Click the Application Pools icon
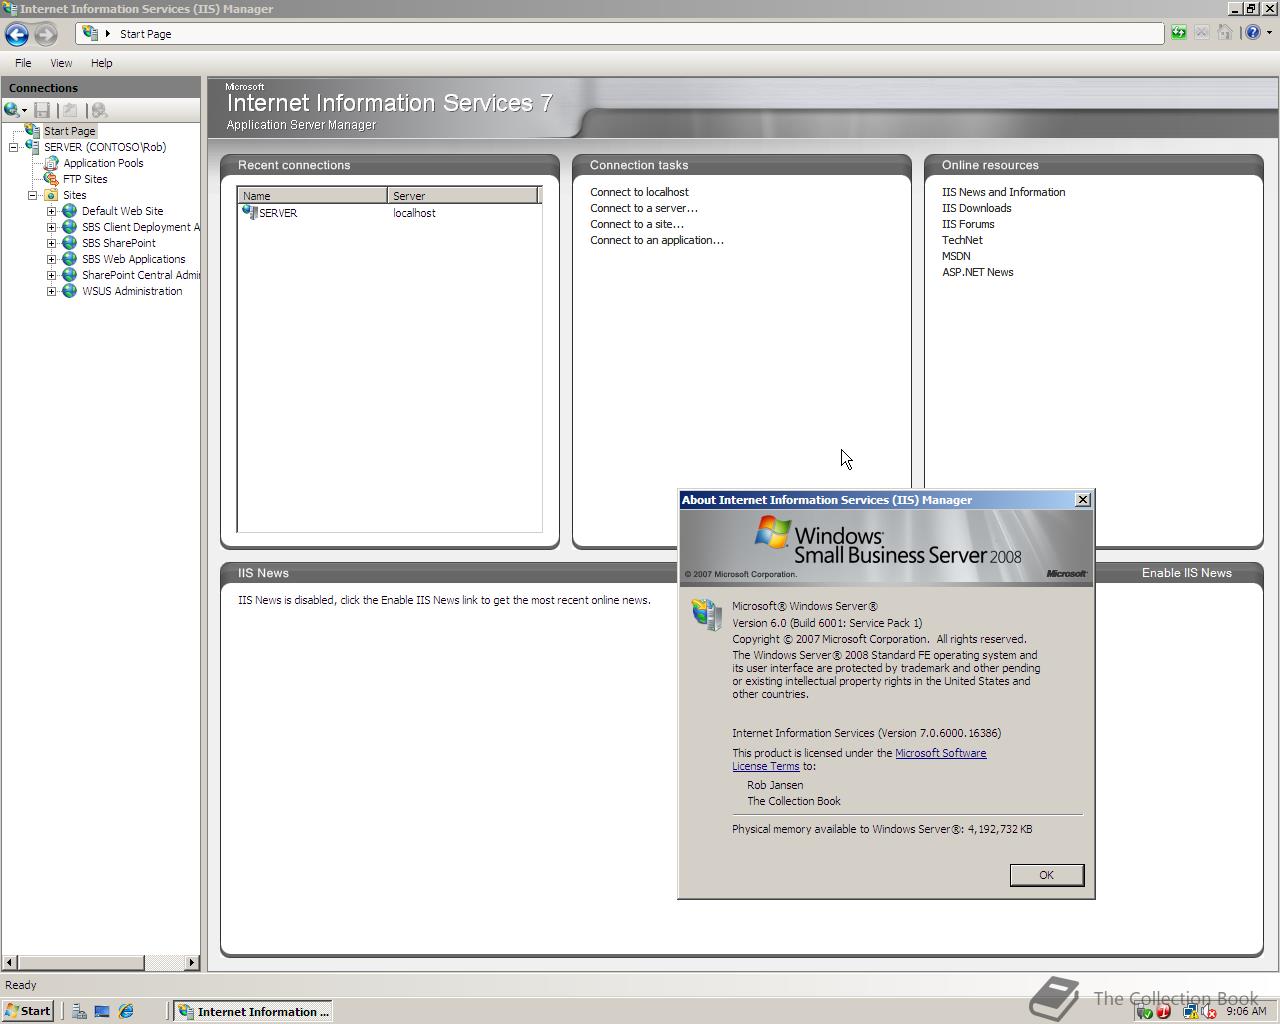Screen dimensions: 1280x1024 click(x=51, y=163)
